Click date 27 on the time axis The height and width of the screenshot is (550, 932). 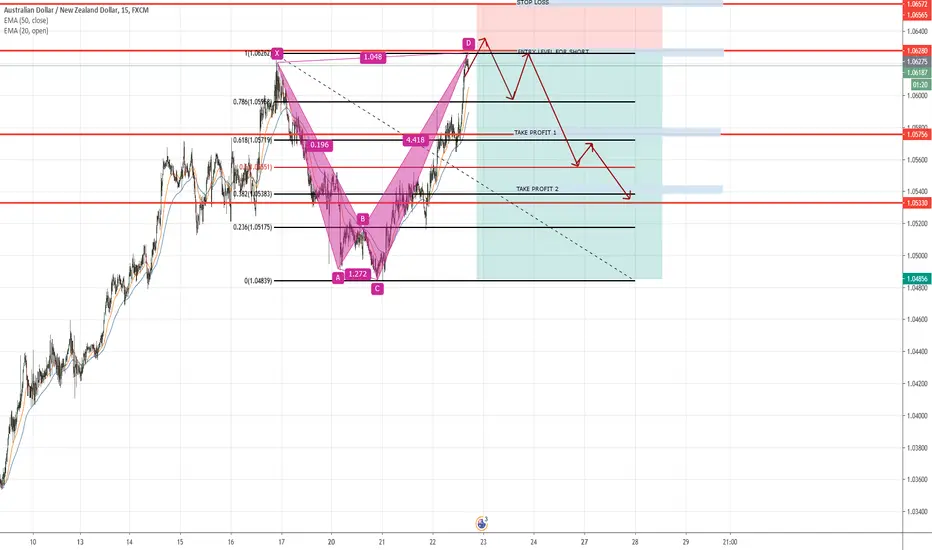pos(584,542)
